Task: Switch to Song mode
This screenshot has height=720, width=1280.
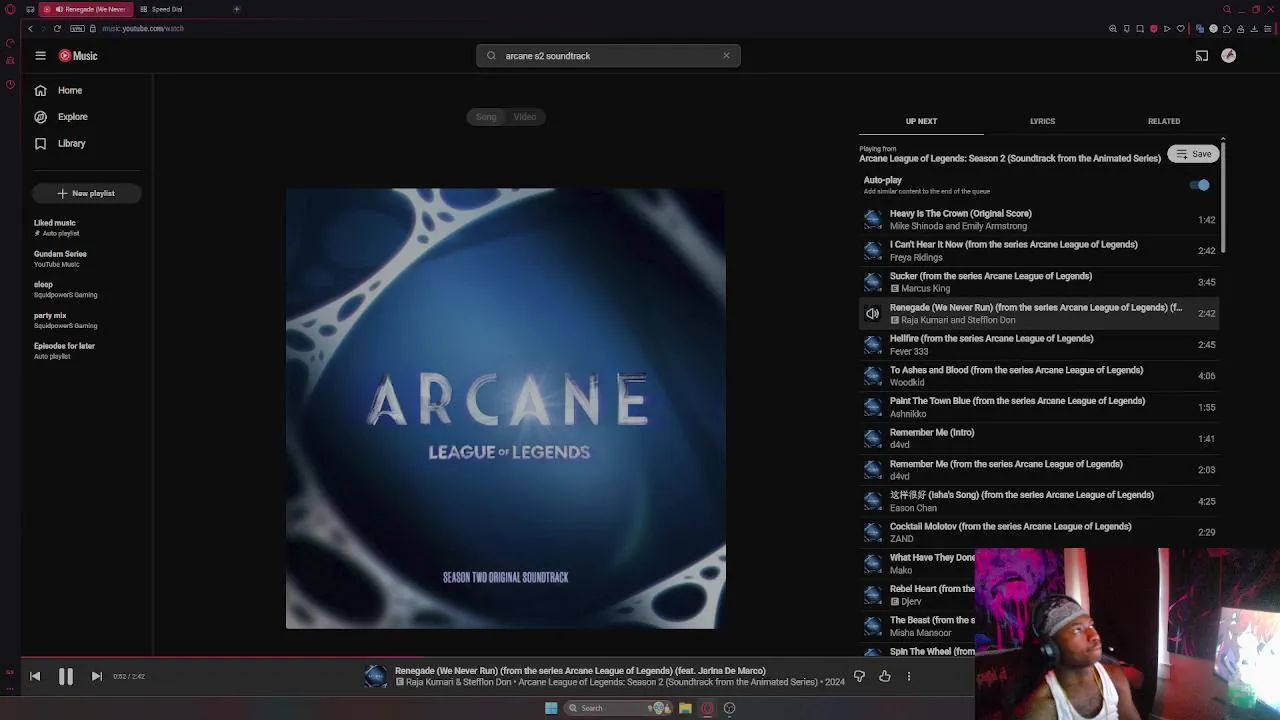Action: coord(486,117)
